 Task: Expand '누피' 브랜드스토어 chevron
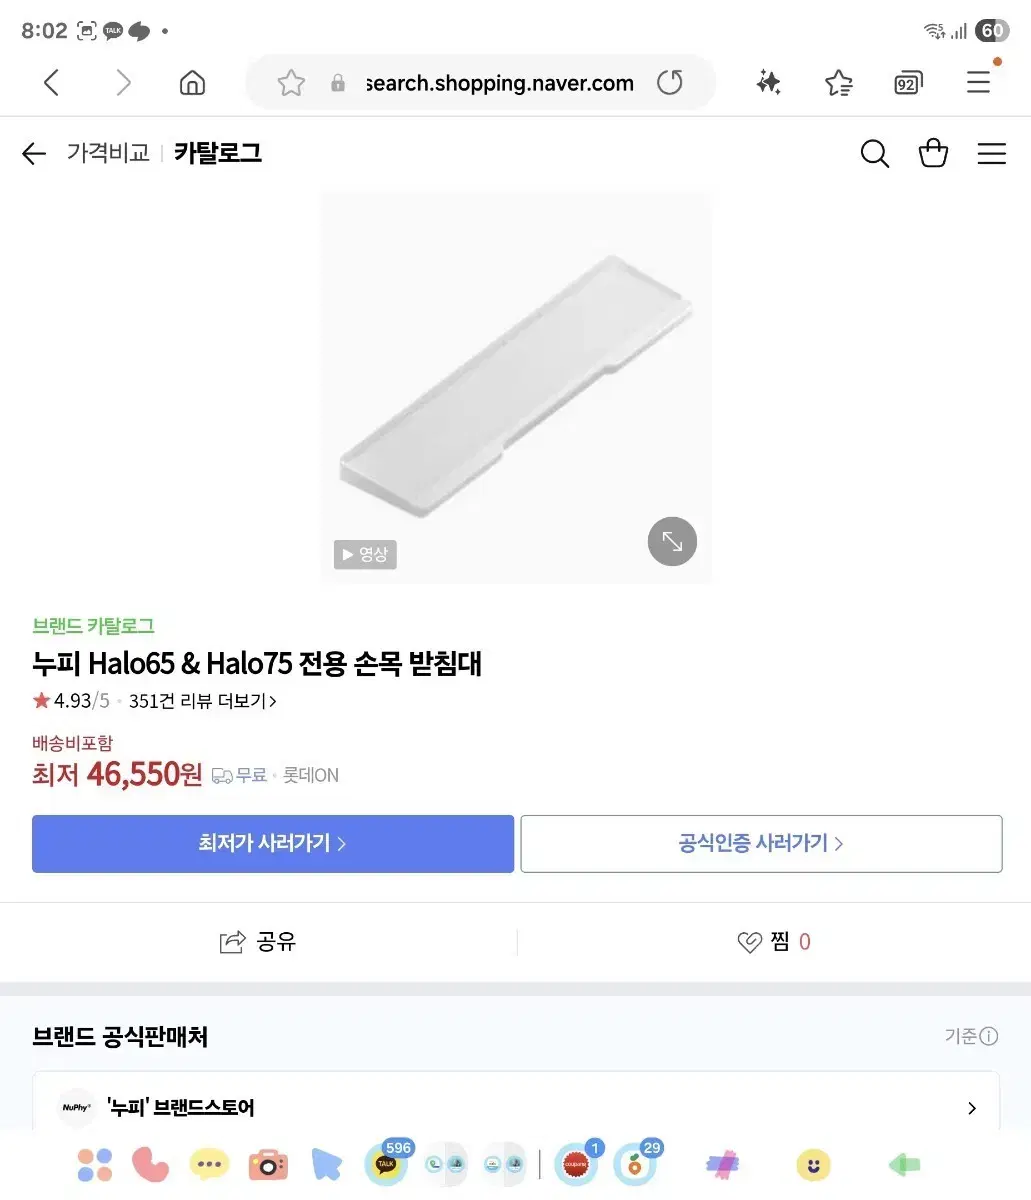tap(972, 1108)
